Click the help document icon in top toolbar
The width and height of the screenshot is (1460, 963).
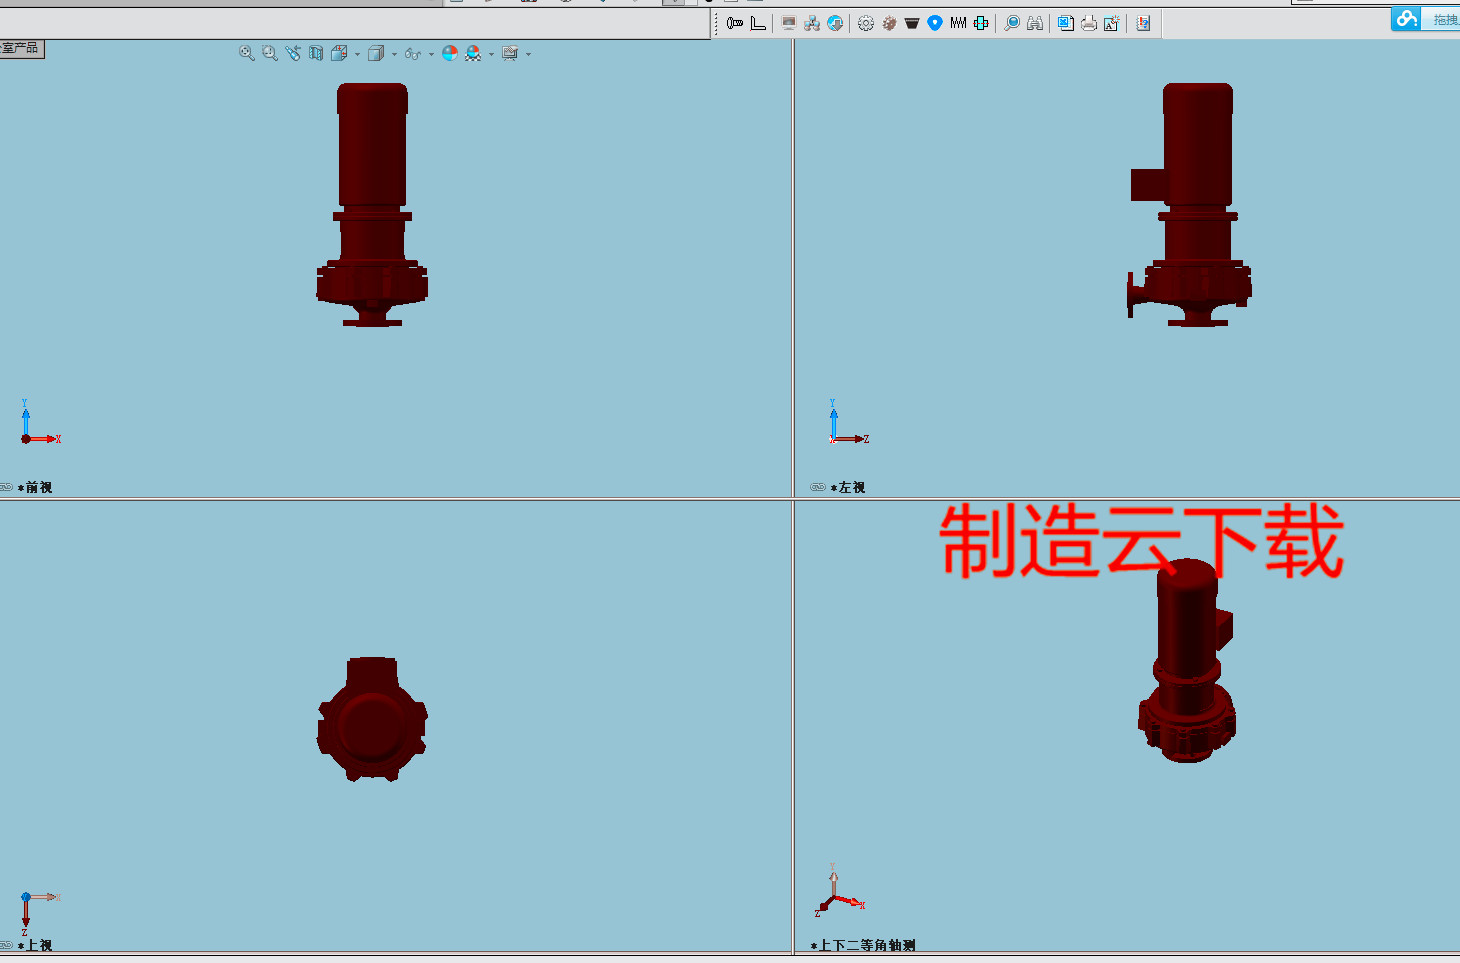pos(1143,23)
